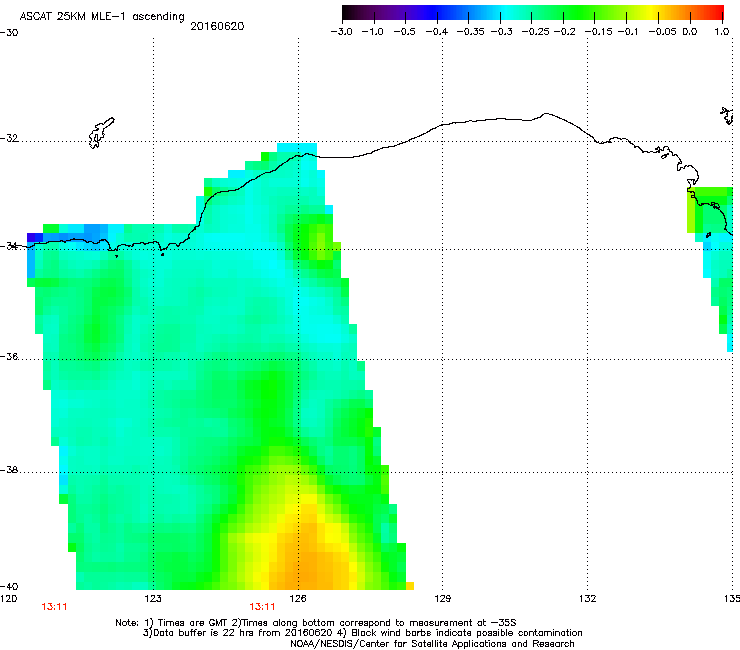
Task: Click the -0.1 color scale label
Action: (627, 32)
